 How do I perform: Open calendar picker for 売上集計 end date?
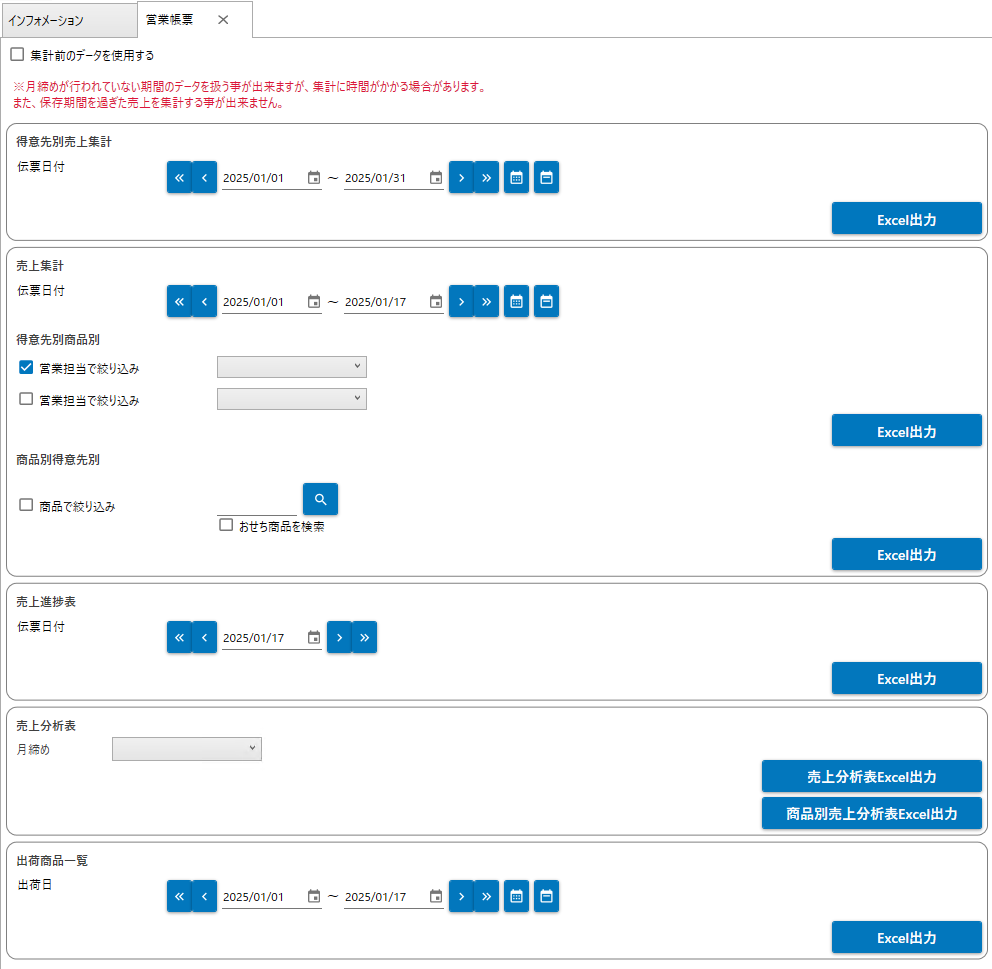tap(436, 302)
